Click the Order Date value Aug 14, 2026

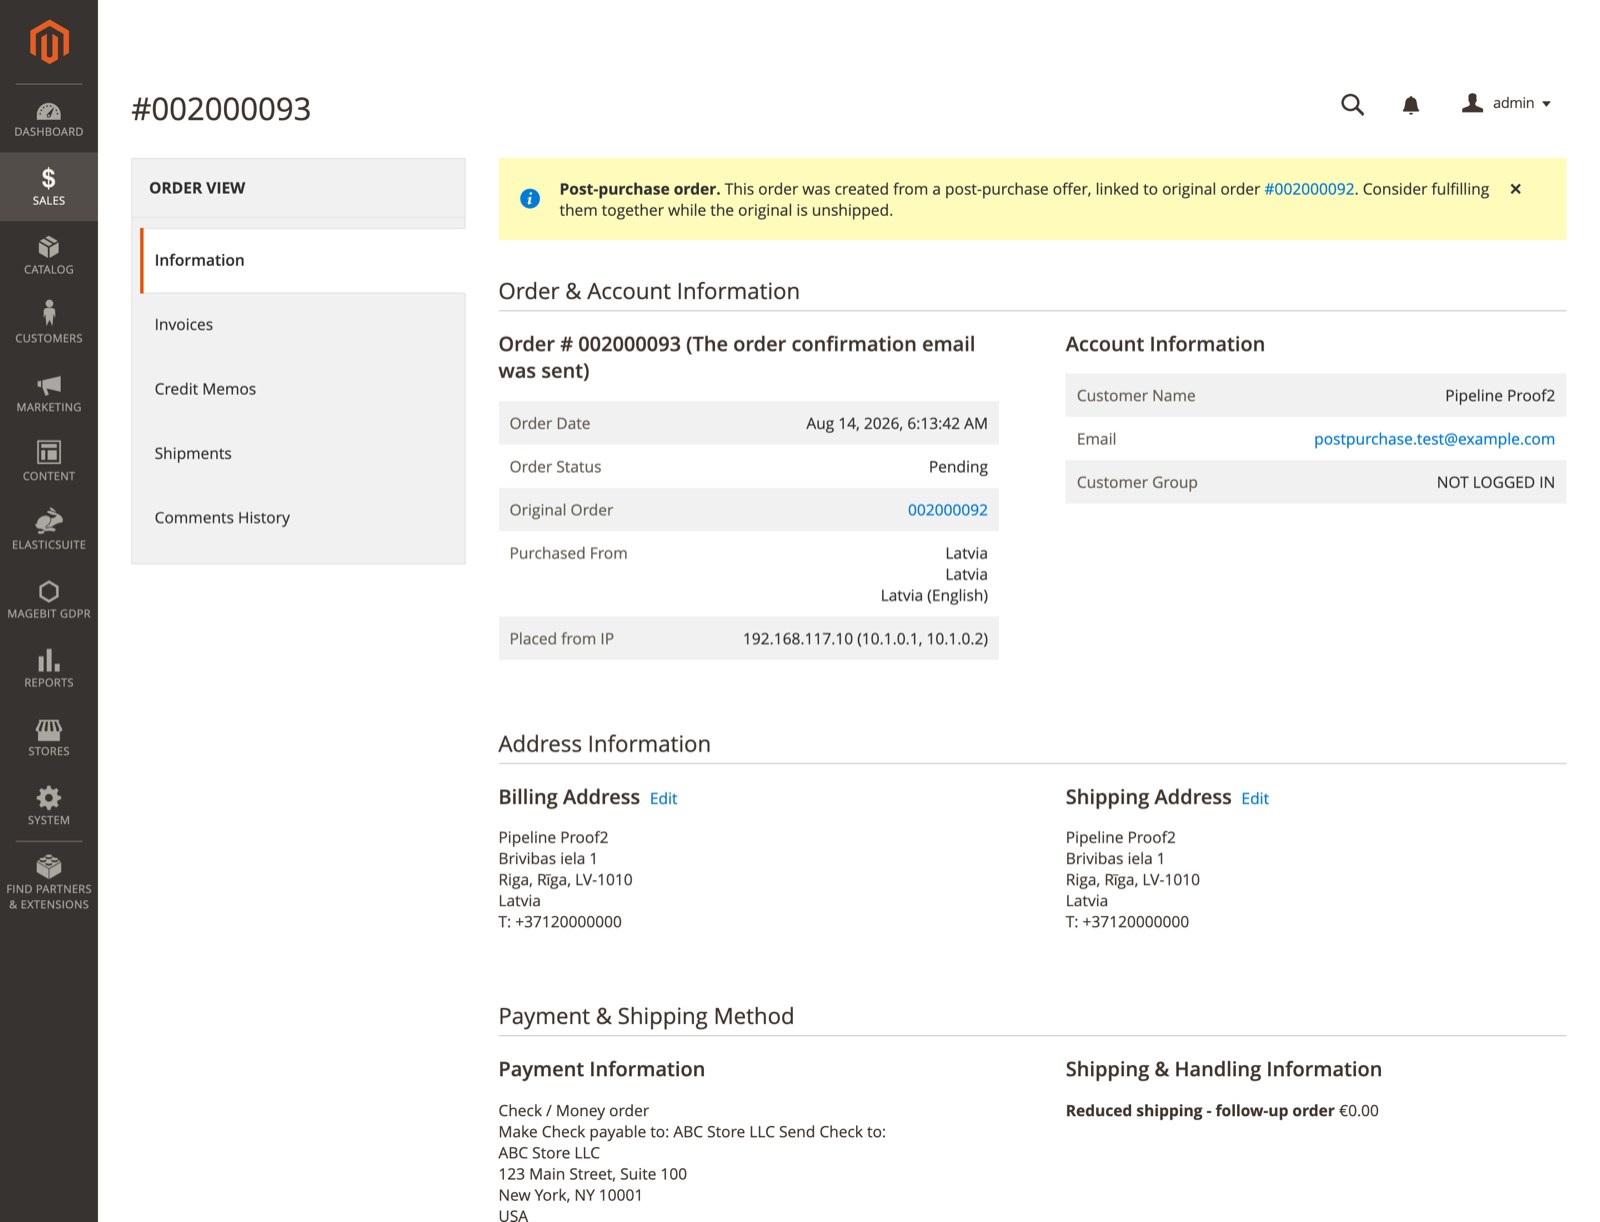(896, 424)
